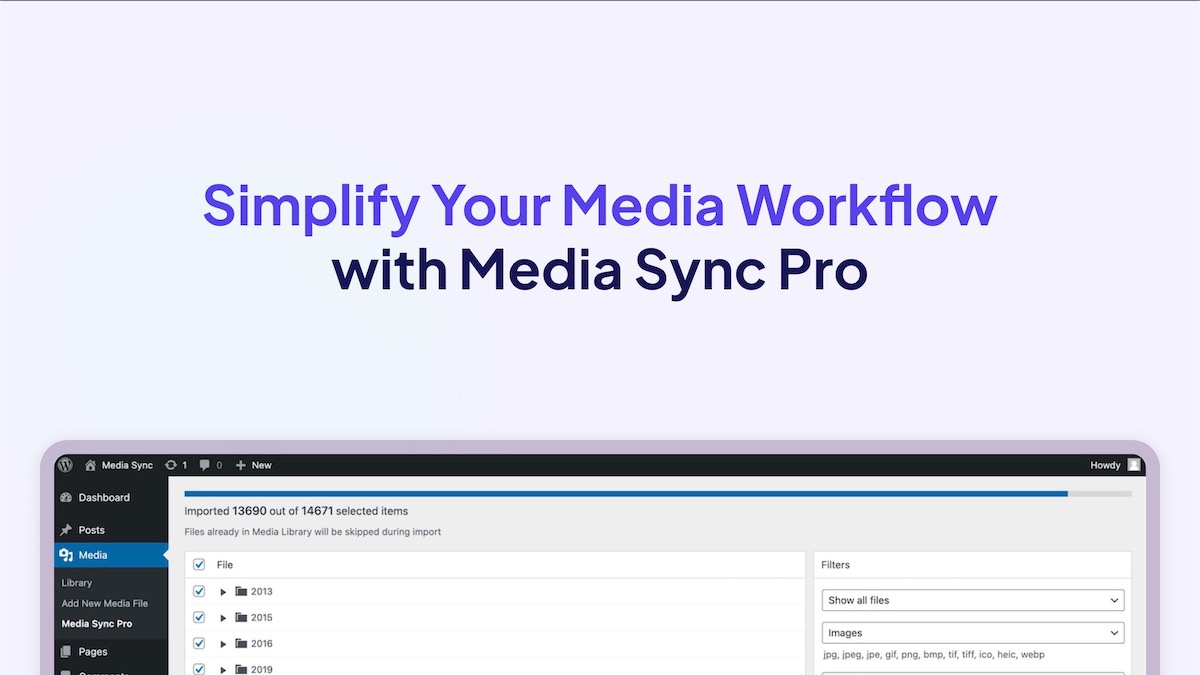Expand the 2016 folder triangle
Viewport: 1200px width, 675px height.
(x=223, y=644)
